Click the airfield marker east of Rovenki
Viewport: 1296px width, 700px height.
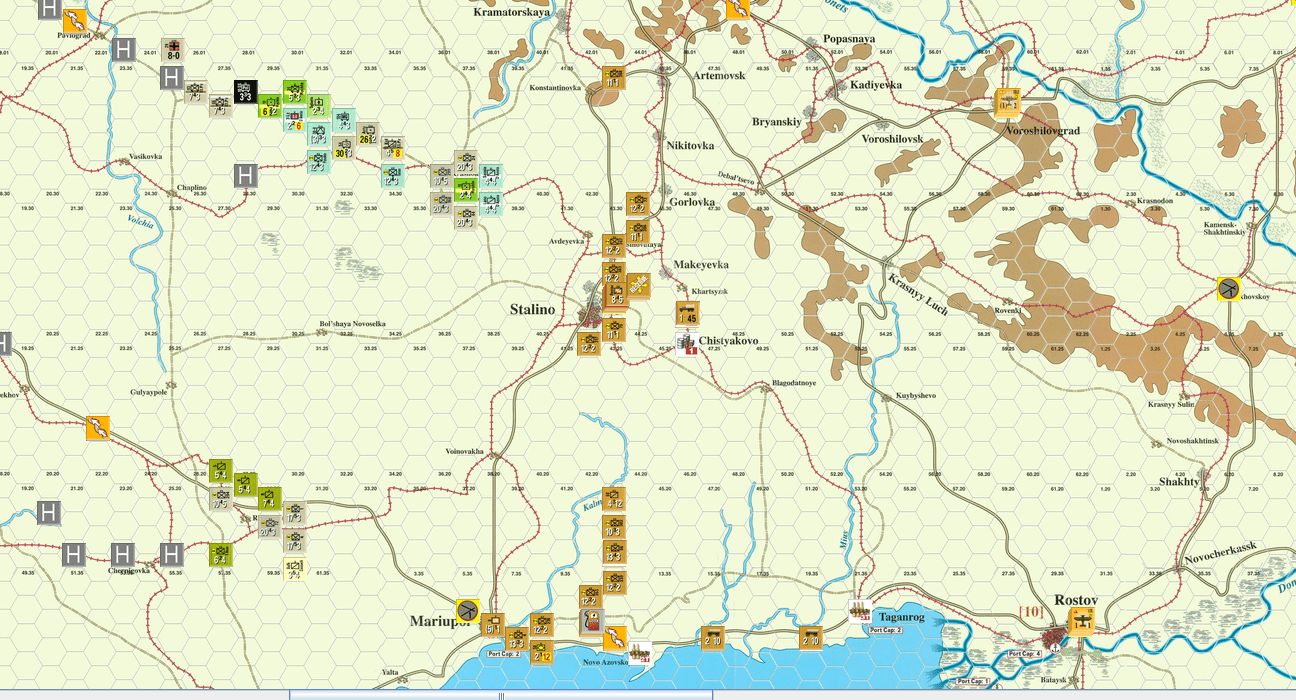click(x=1229, y=289)
